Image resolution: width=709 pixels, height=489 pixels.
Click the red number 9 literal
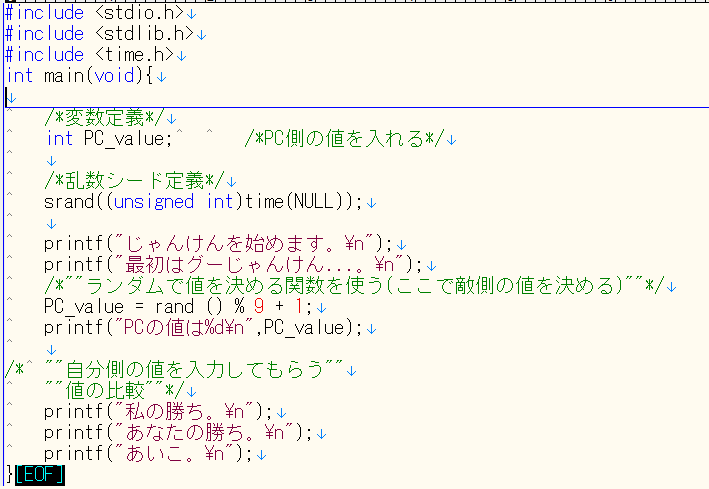(x=259, y=307)
